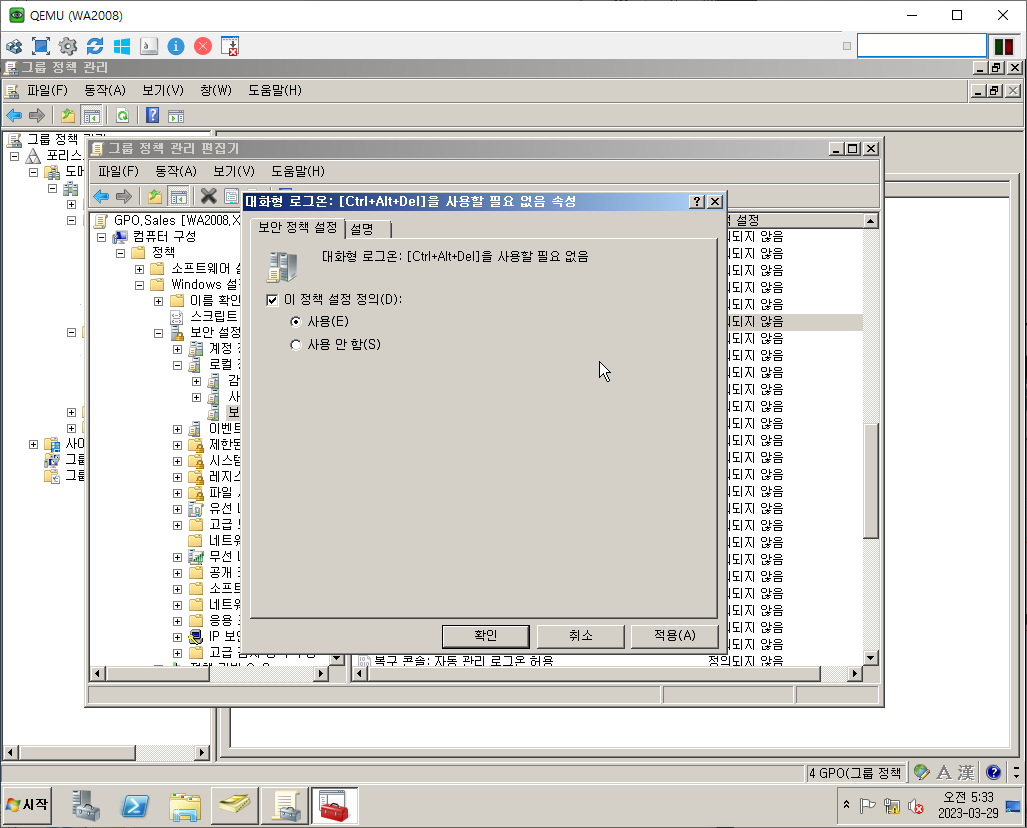Click help icon in Group Policy Management toolbar
The image size is (1027, 828).
(x=153, y=115)
